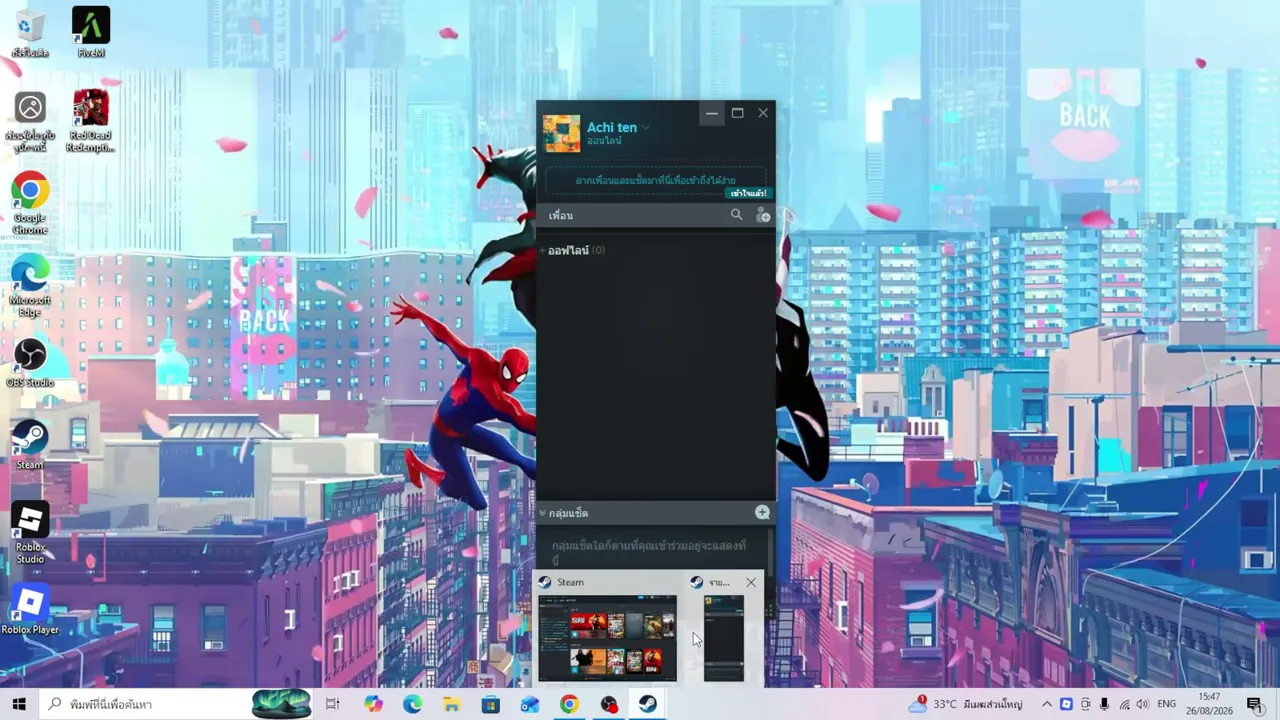1280x720 pixels.
Task: Click the add friend icon in Steam friends list
Action: pos(762,215)
